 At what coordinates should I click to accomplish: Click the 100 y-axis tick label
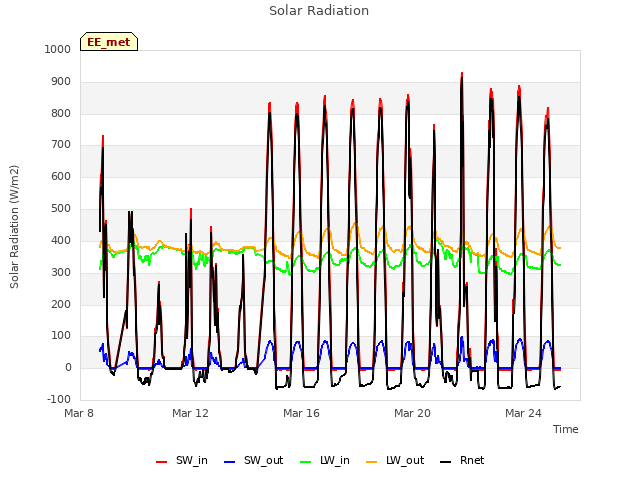pyautogui.click(x=61, y=336)
